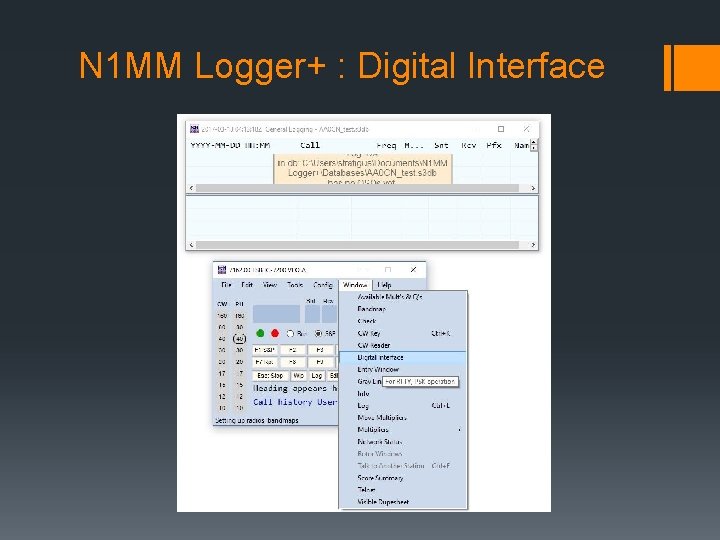Open the View menu

[270, 285]
